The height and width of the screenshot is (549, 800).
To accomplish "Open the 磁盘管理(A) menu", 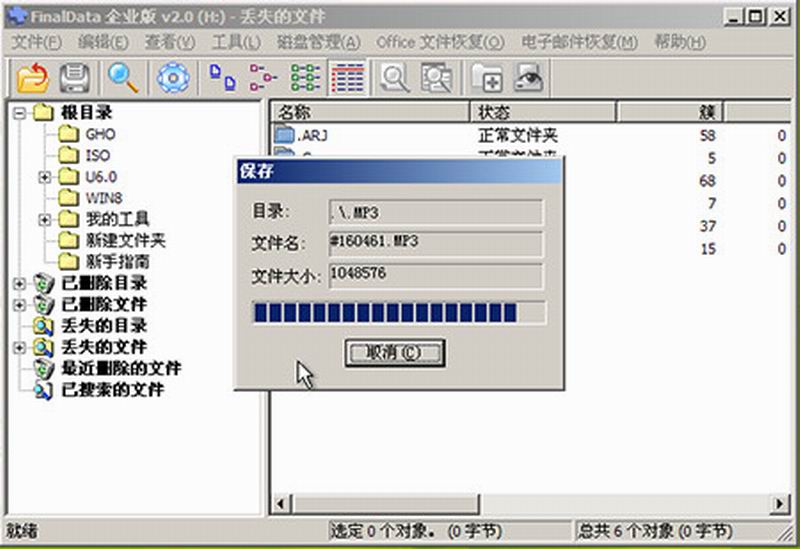I will (x=319, y=42).
